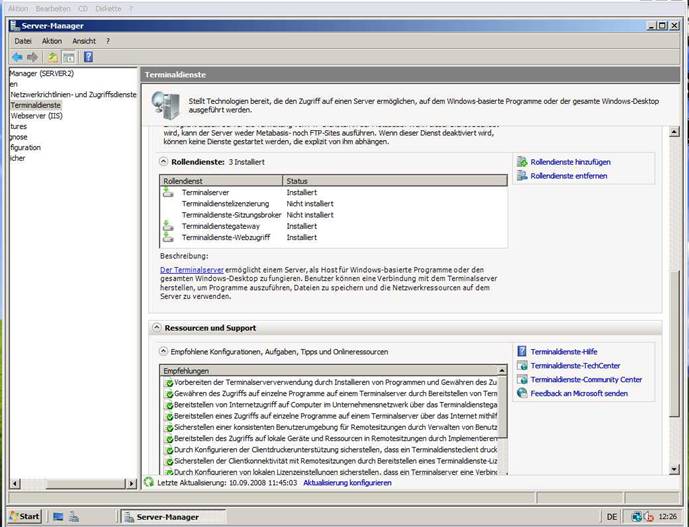Go back with the blue back arrow

click(x=17, y=57)
